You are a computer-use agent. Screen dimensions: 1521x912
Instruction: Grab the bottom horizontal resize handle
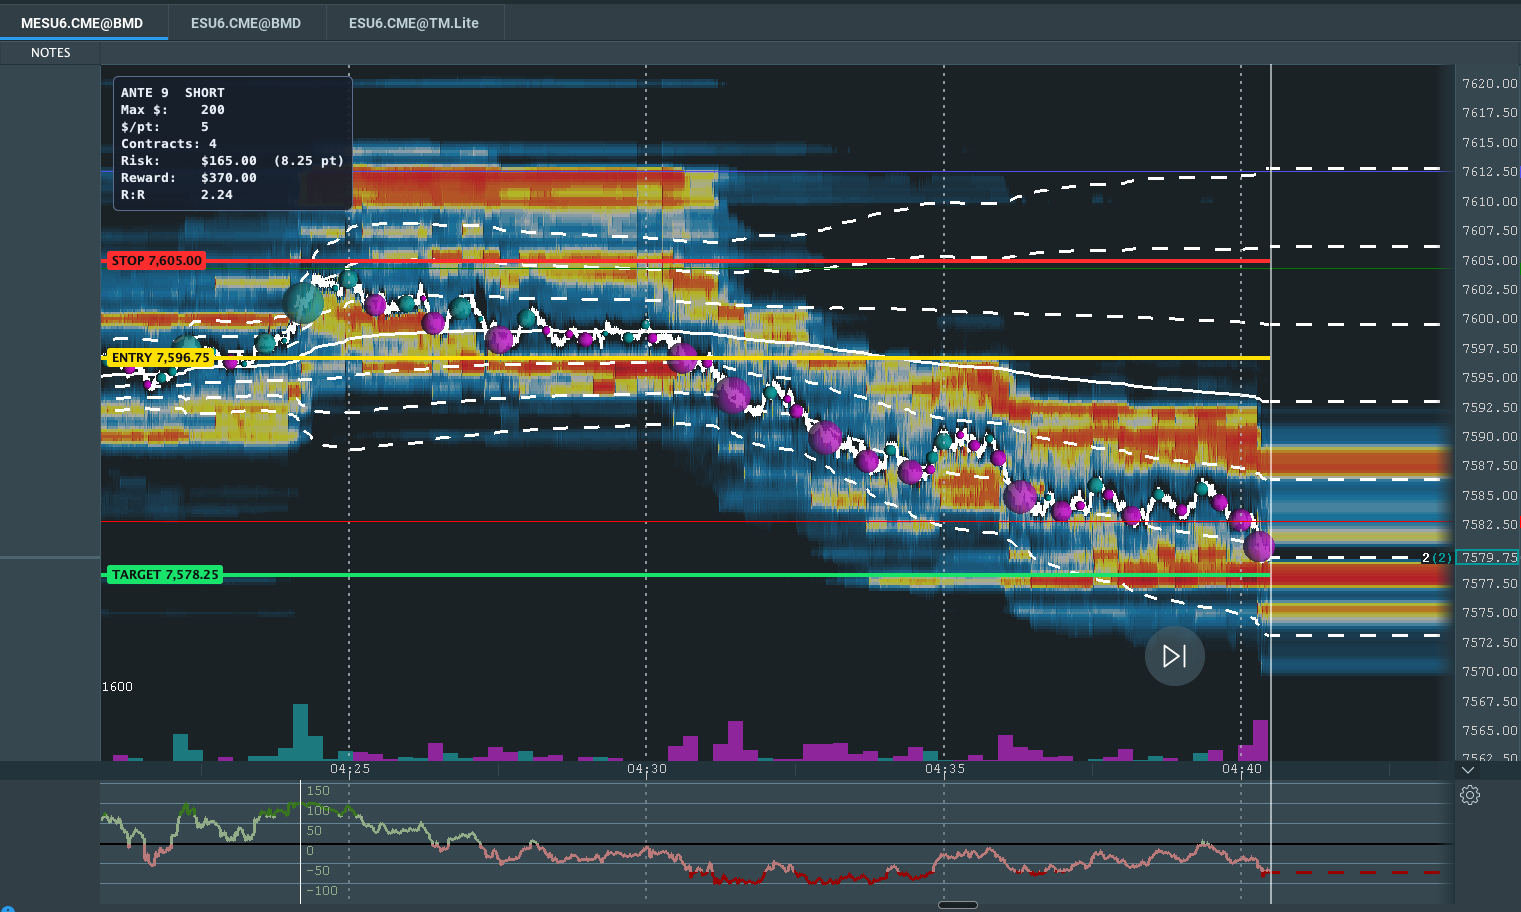coord(958,905)
